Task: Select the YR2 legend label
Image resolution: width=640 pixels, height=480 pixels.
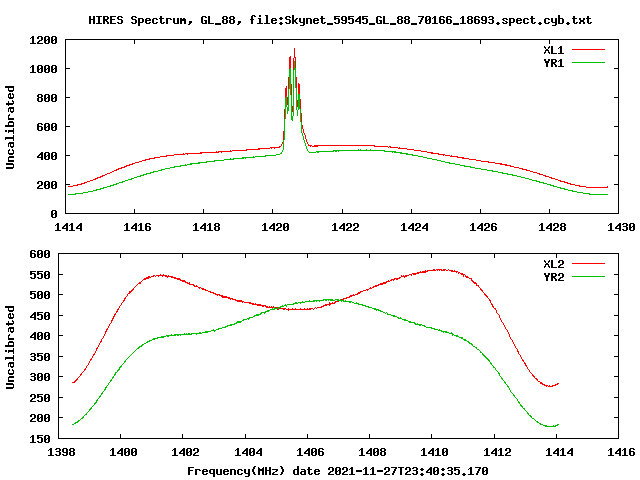Action: tap(553, 277)
